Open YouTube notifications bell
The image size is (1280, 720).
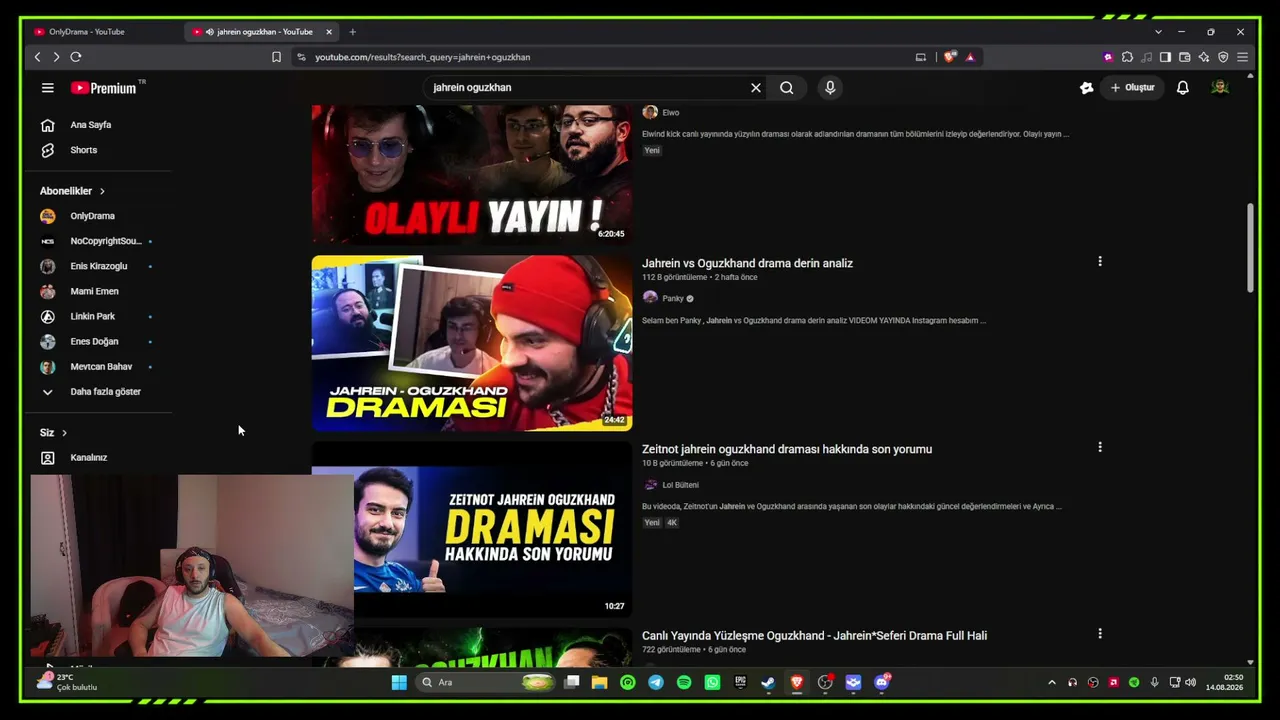1183,88
